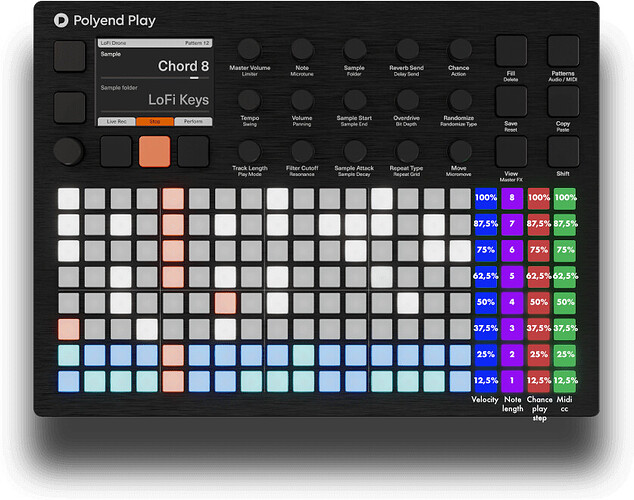Click the Randomize knob

coord(460,100)
